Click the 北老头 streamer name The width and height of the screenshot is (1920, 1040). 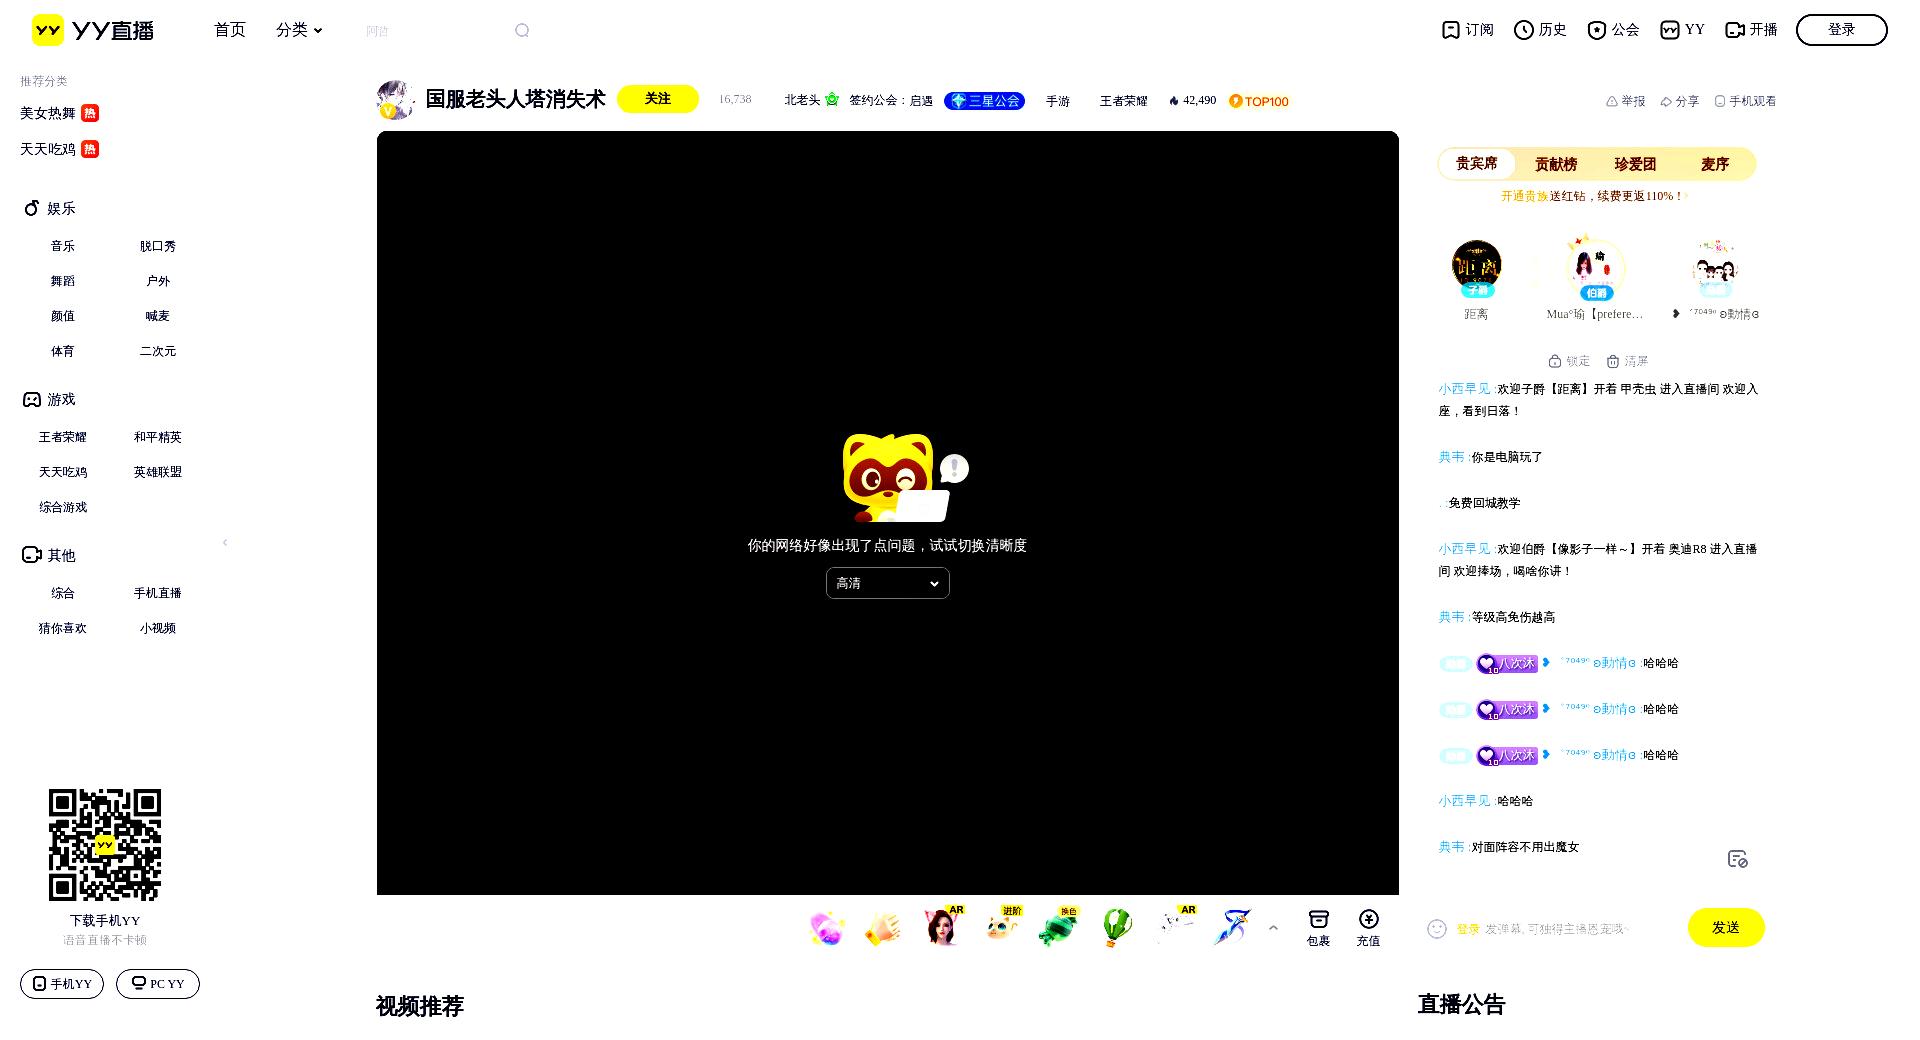(802, 100)
